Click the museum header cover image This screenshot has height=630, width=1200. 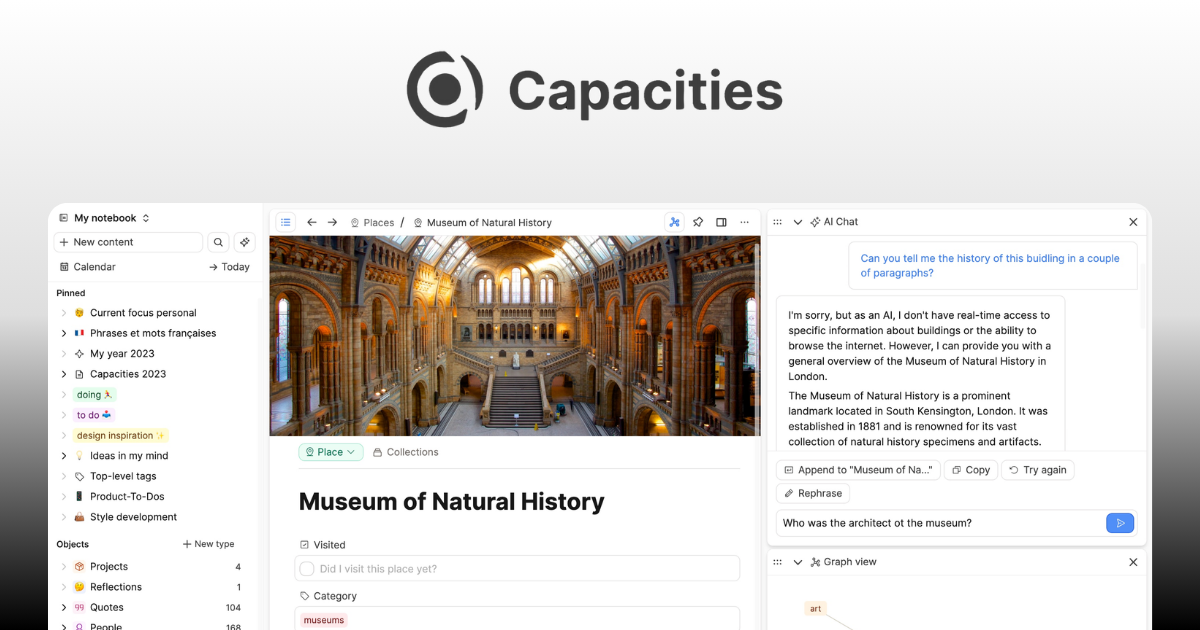(x=515, y=336)
